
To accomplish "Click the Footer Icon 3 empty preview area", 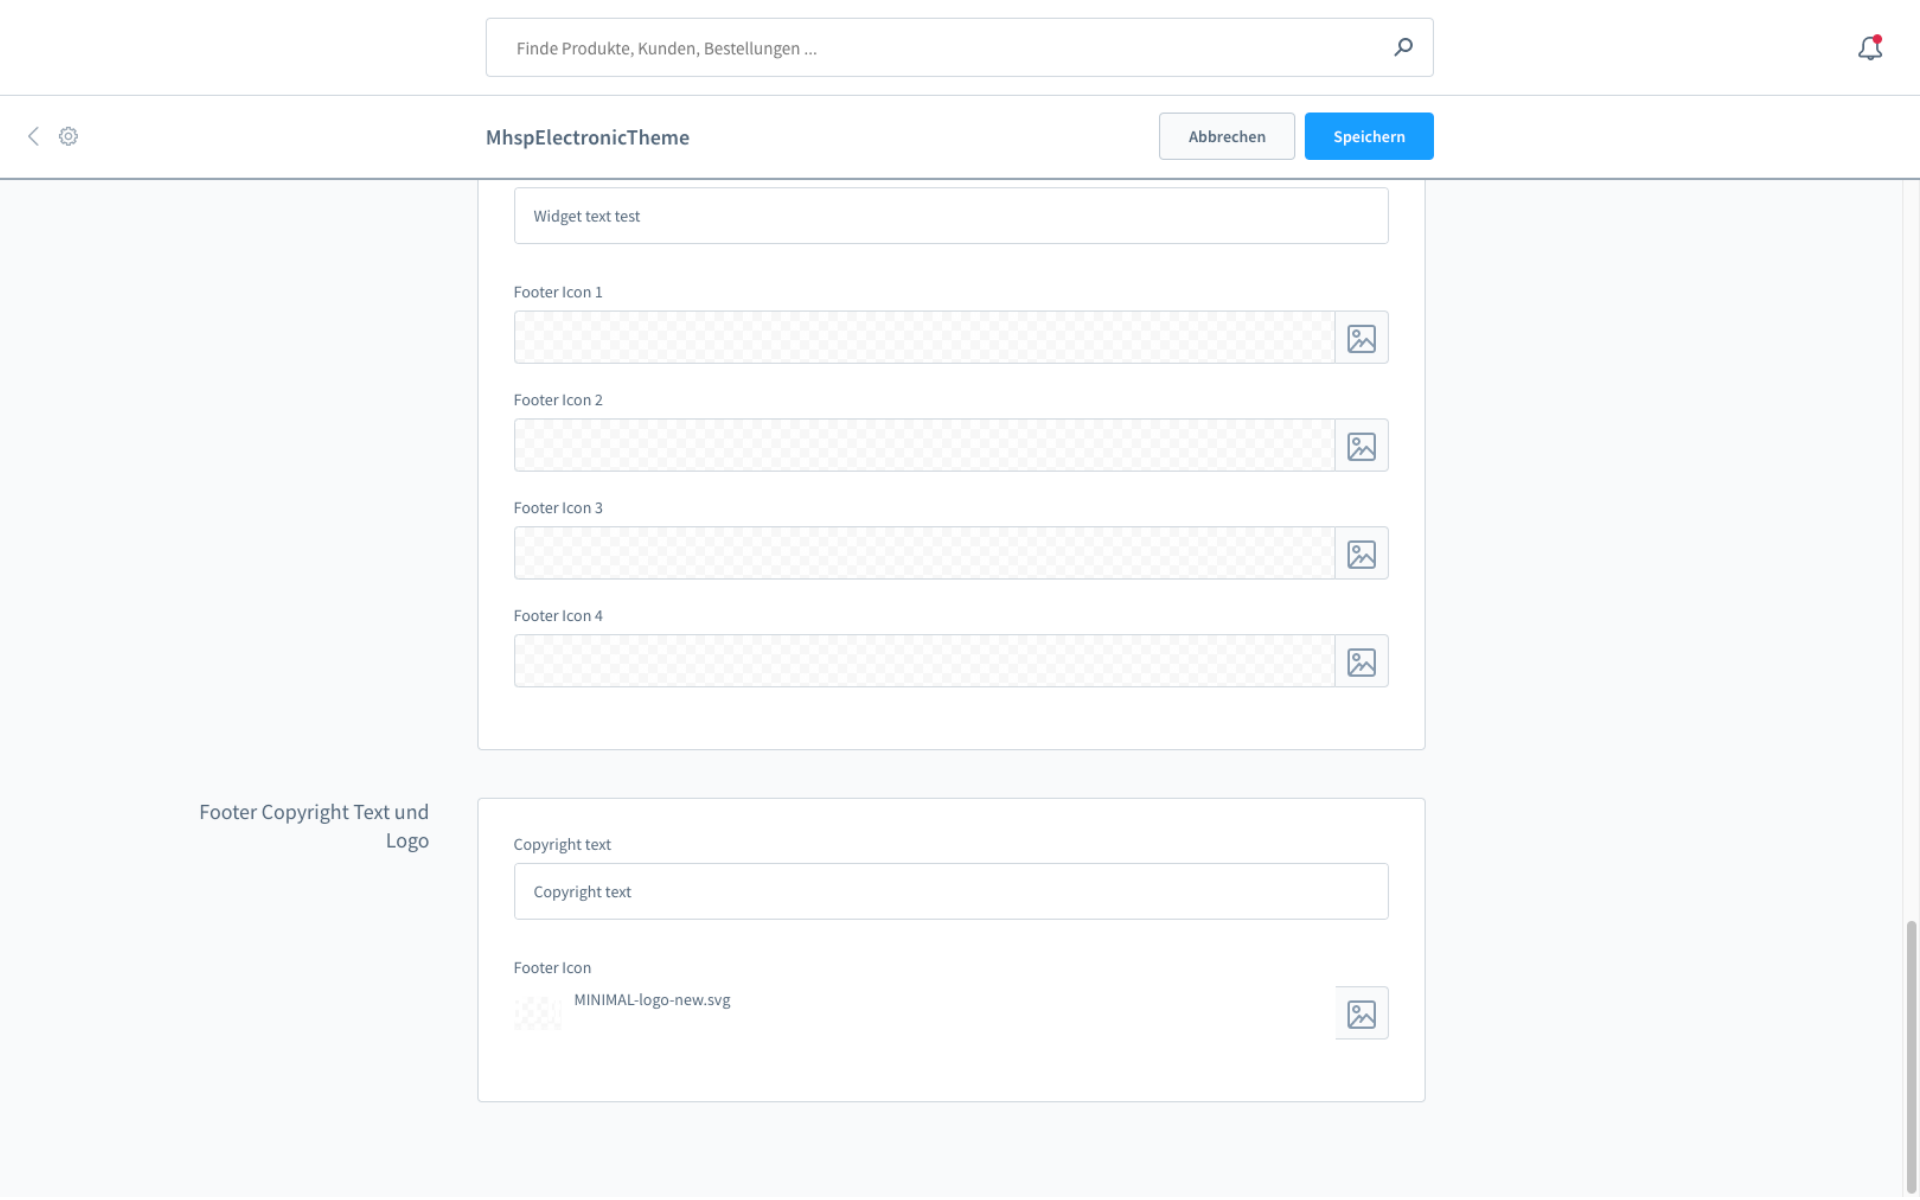I will (x=924, y=554).
